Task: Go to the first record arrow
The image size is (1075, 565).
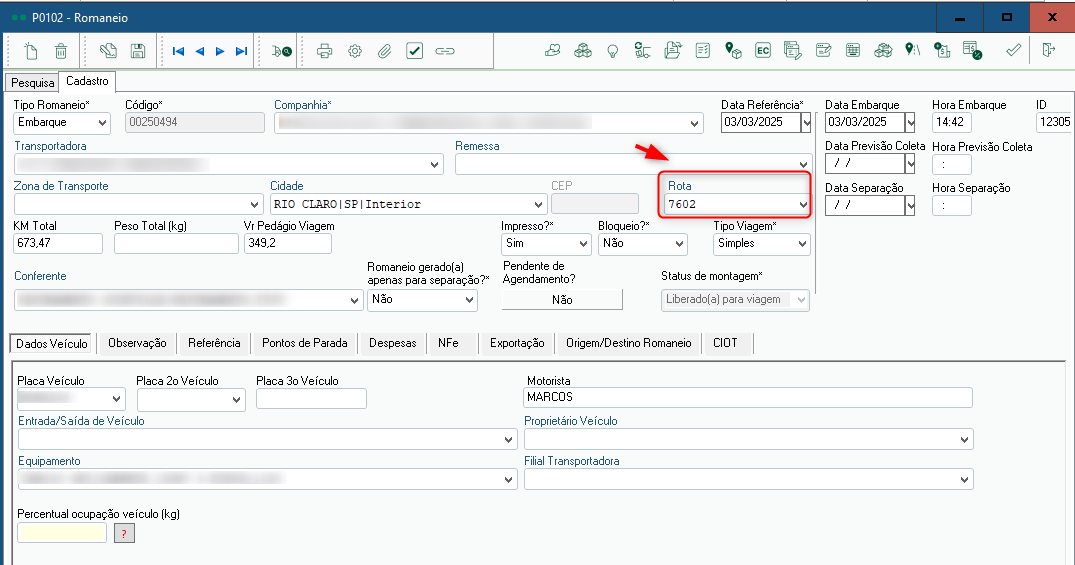Action: (178, 51)
